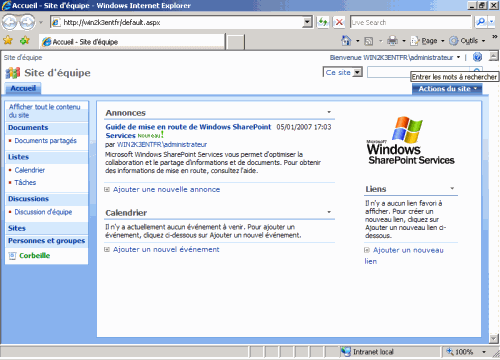
Task: Click the page scrollbar up arrow
Action: coord(494,56)
